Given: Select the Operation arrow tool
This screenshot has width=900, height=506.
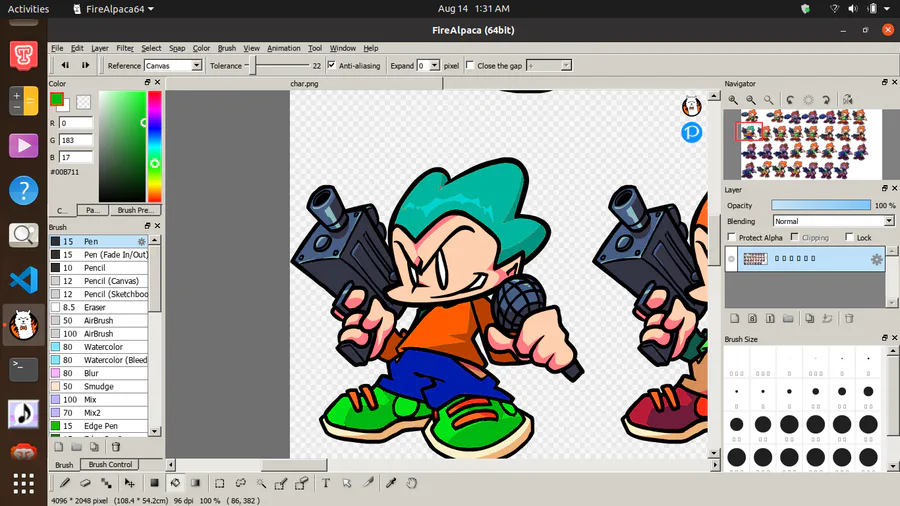Looking at the screenshot, I should tap(347, 483).
